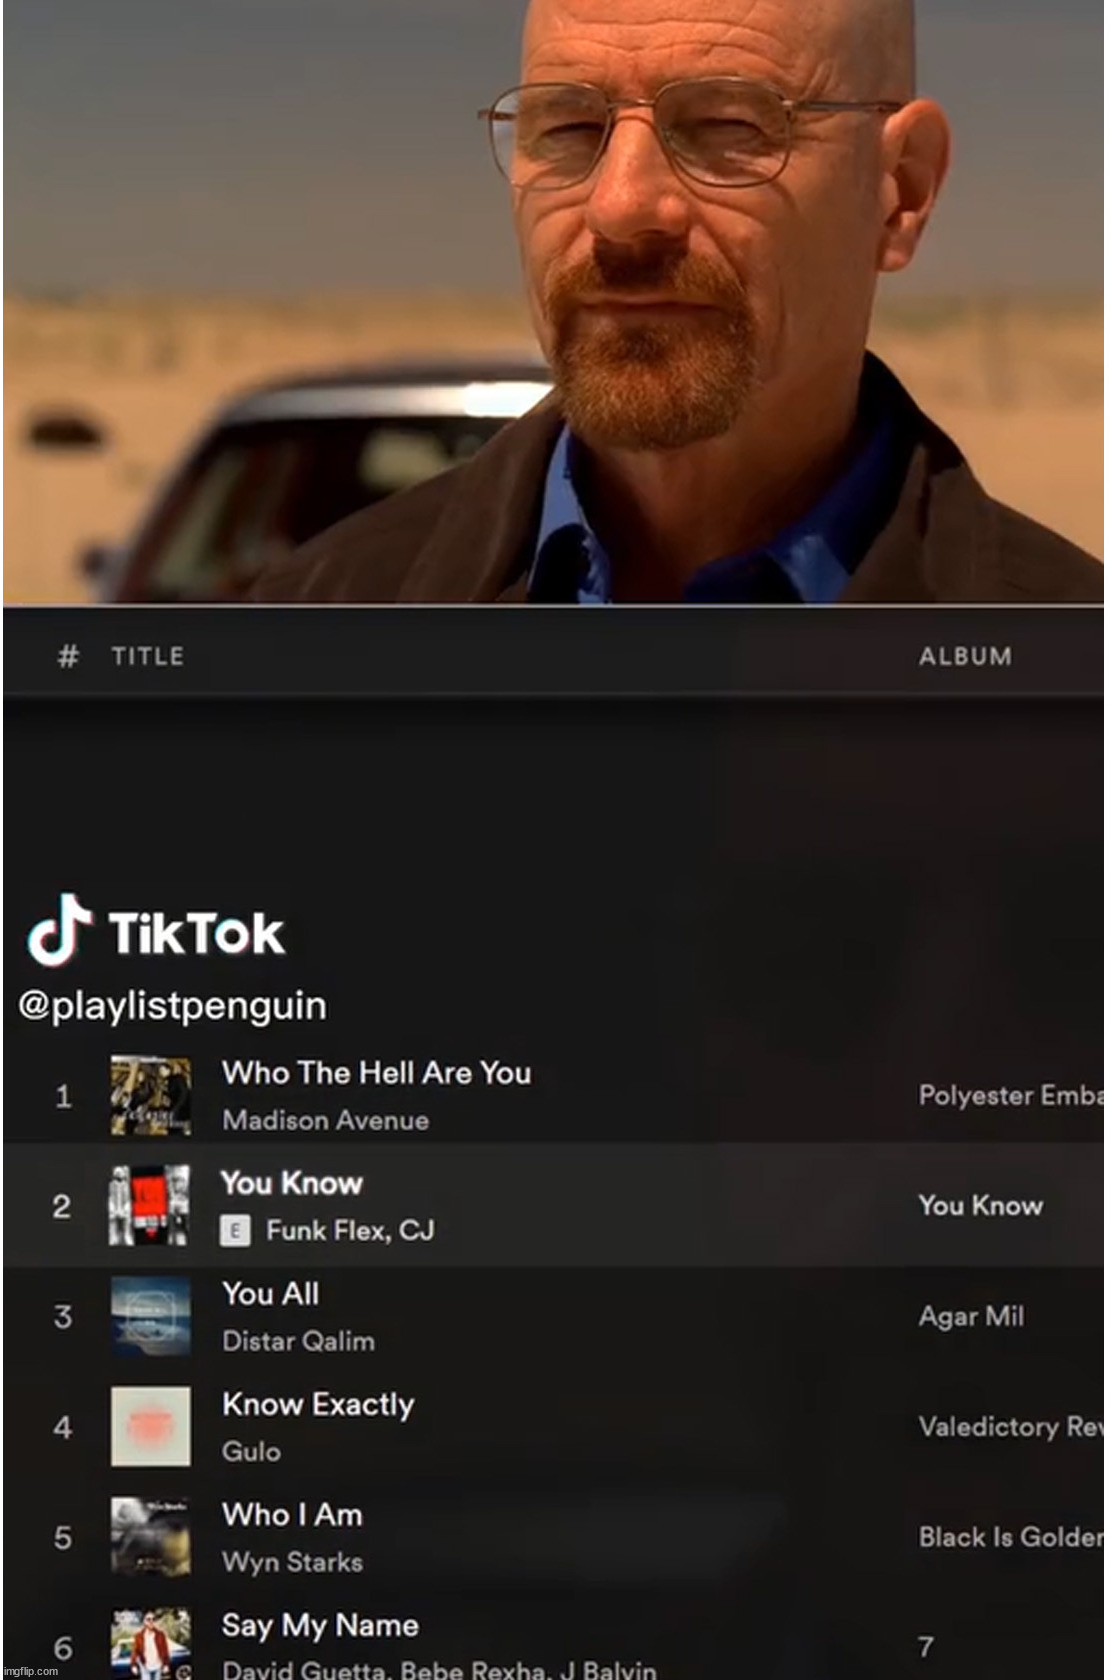The width and height of the screenshot is (1110, 1680).
Task: Click the imgflip.com watermark
Action: pyautogui.click(x=31, y=1671)
